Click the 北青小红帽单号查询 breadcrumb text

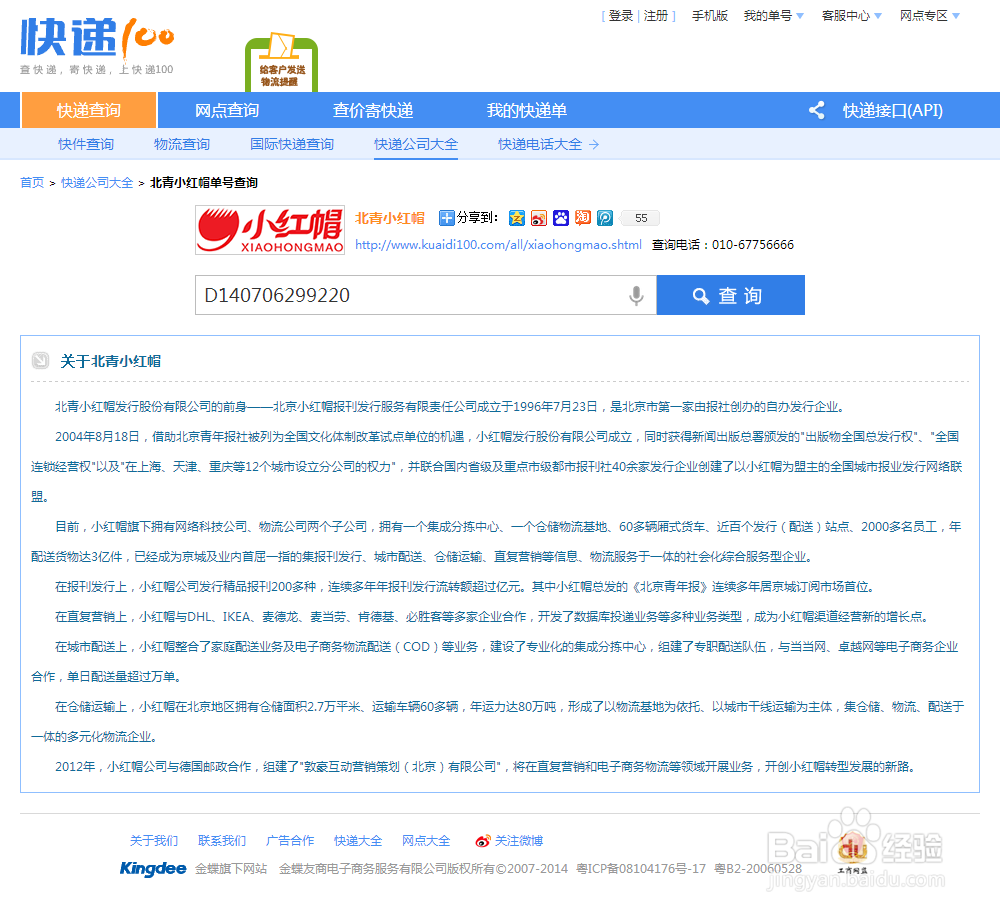click(x=204, y=182)
